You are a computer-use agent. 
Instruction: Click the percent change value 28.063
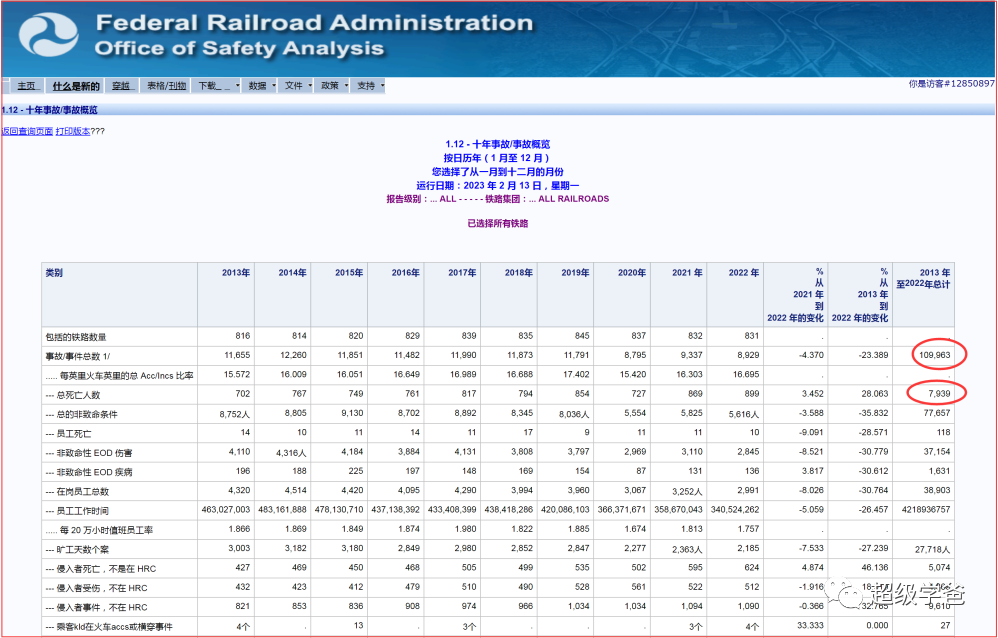pyautogui.click(x=875, y=393)
